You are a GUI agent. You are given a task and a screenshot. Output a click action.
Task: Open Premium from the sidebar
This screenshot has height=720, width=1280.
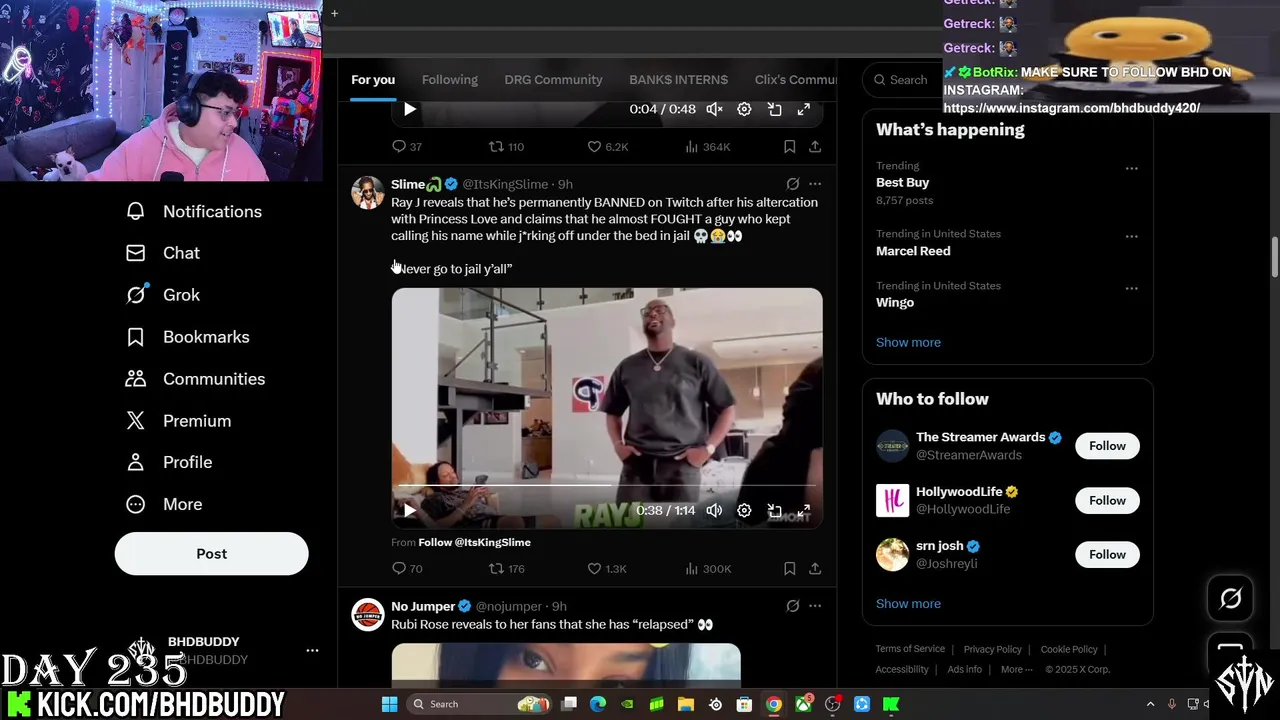pos(178,421)
